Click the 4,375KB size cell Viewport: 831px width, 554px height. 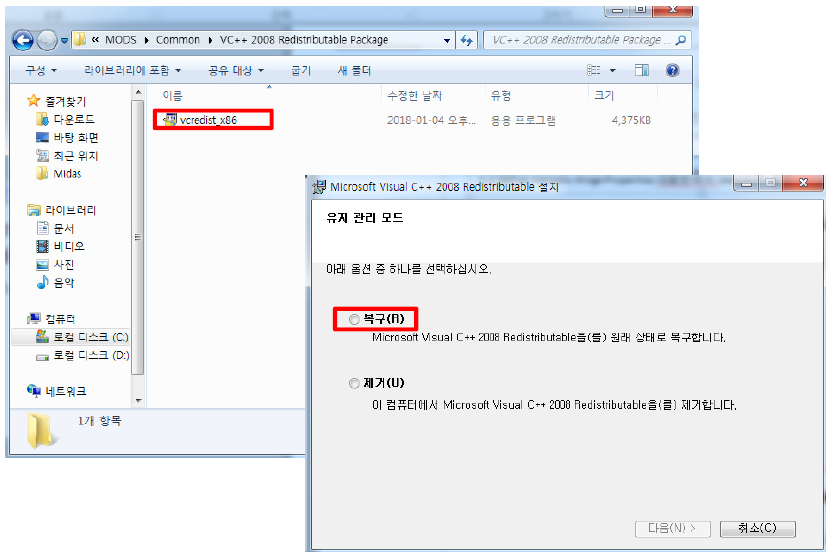631,120
